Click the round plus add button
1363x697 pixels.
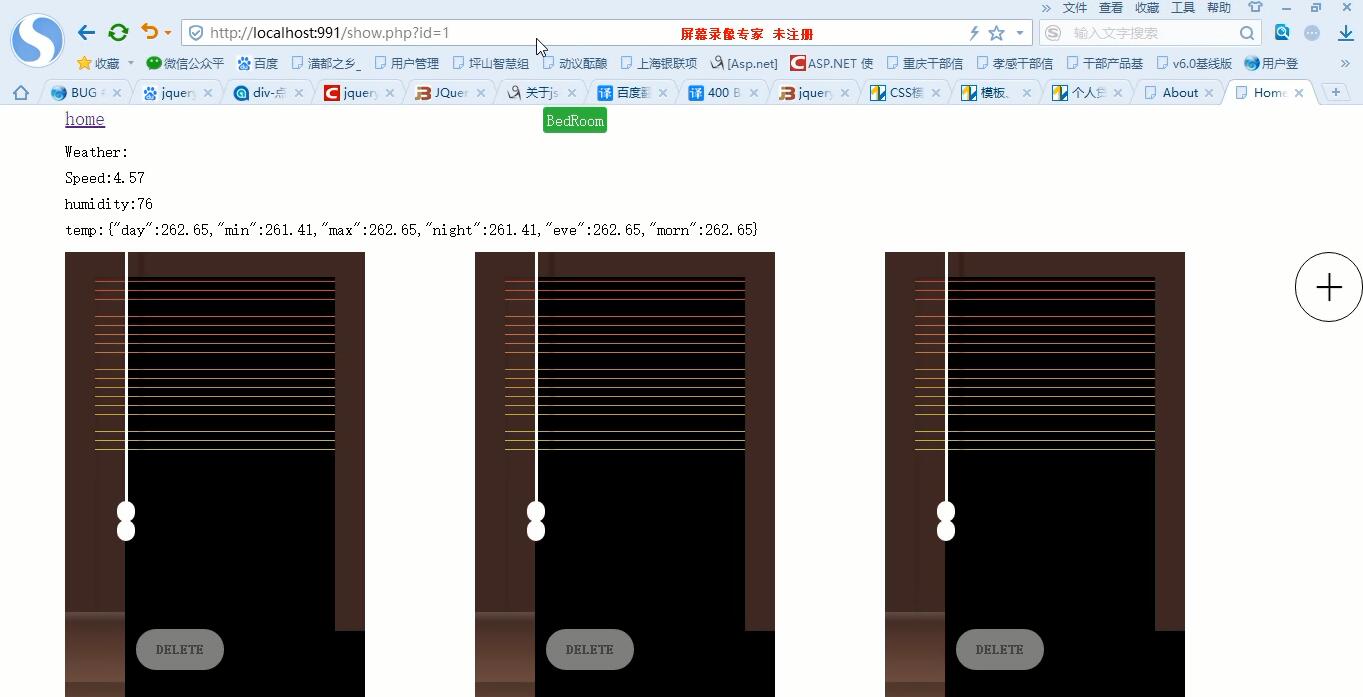(x=1329, y=288)
